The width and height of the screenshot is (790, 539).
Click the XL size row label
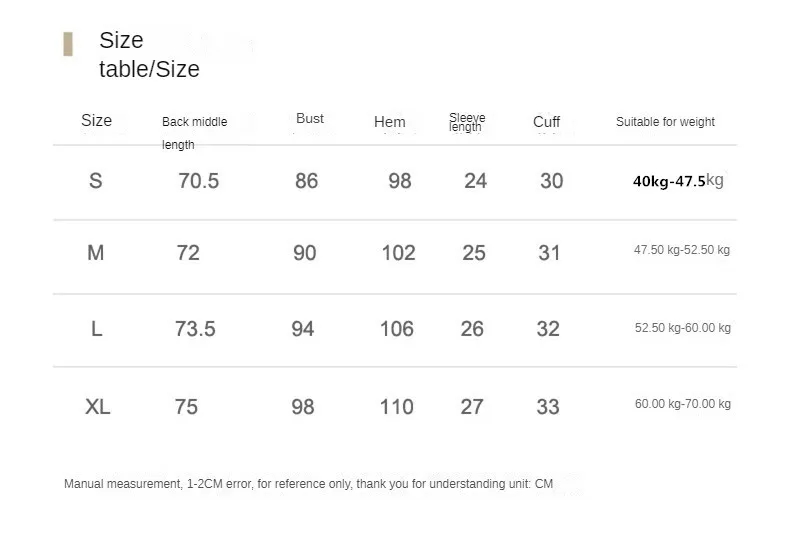pos(98,407)
